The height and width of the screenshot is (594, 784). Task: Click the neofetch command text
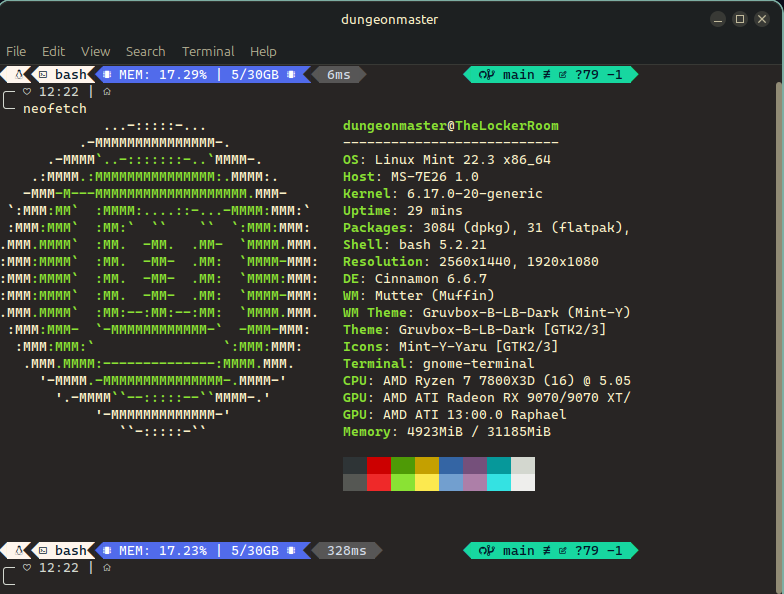[55, 109]
